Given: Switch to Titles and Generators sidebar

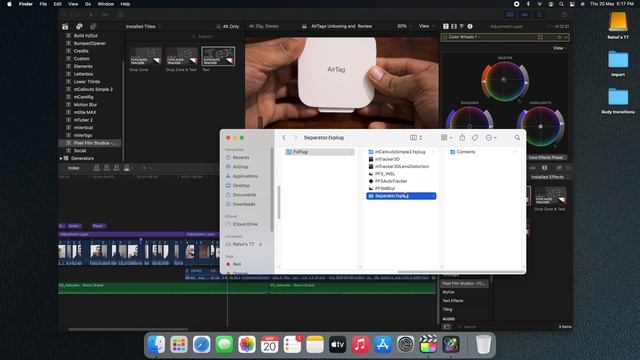Looking at the screenshot, I should point(93,27).
